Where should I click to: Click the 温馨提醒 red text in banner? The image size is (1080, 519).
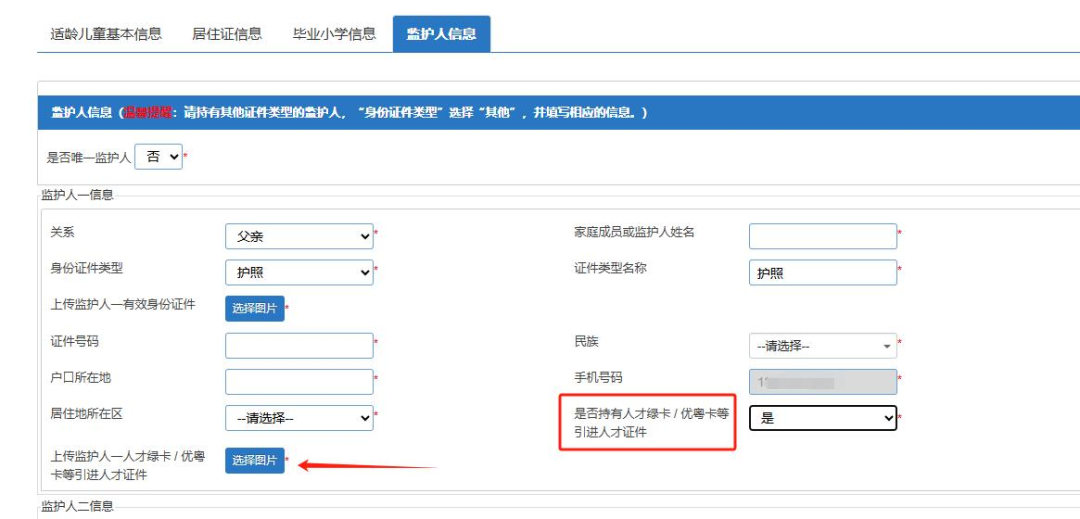click(148, 113)
